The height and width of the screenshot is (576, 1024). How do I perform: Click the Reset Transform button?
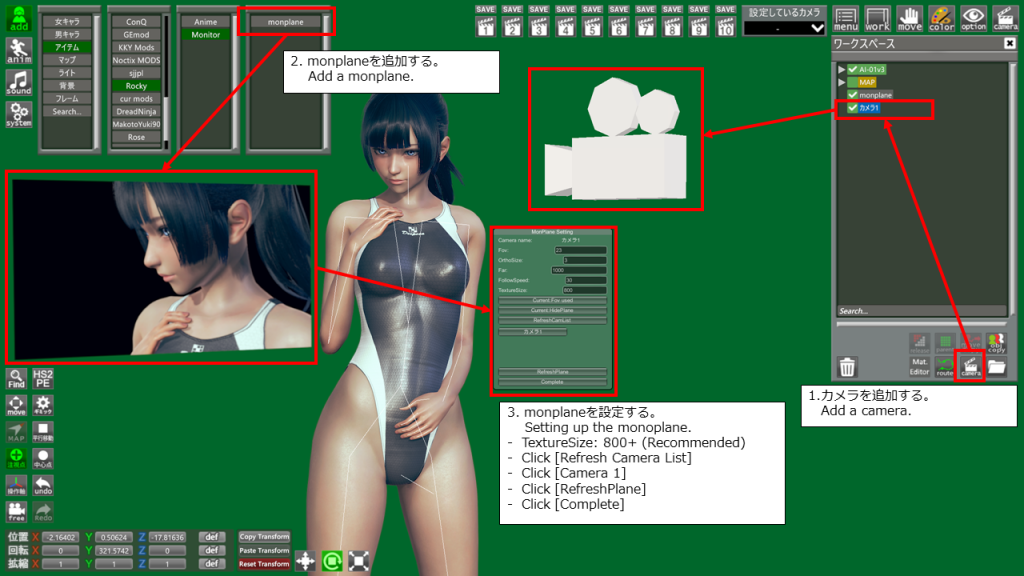tap(264, 564)
